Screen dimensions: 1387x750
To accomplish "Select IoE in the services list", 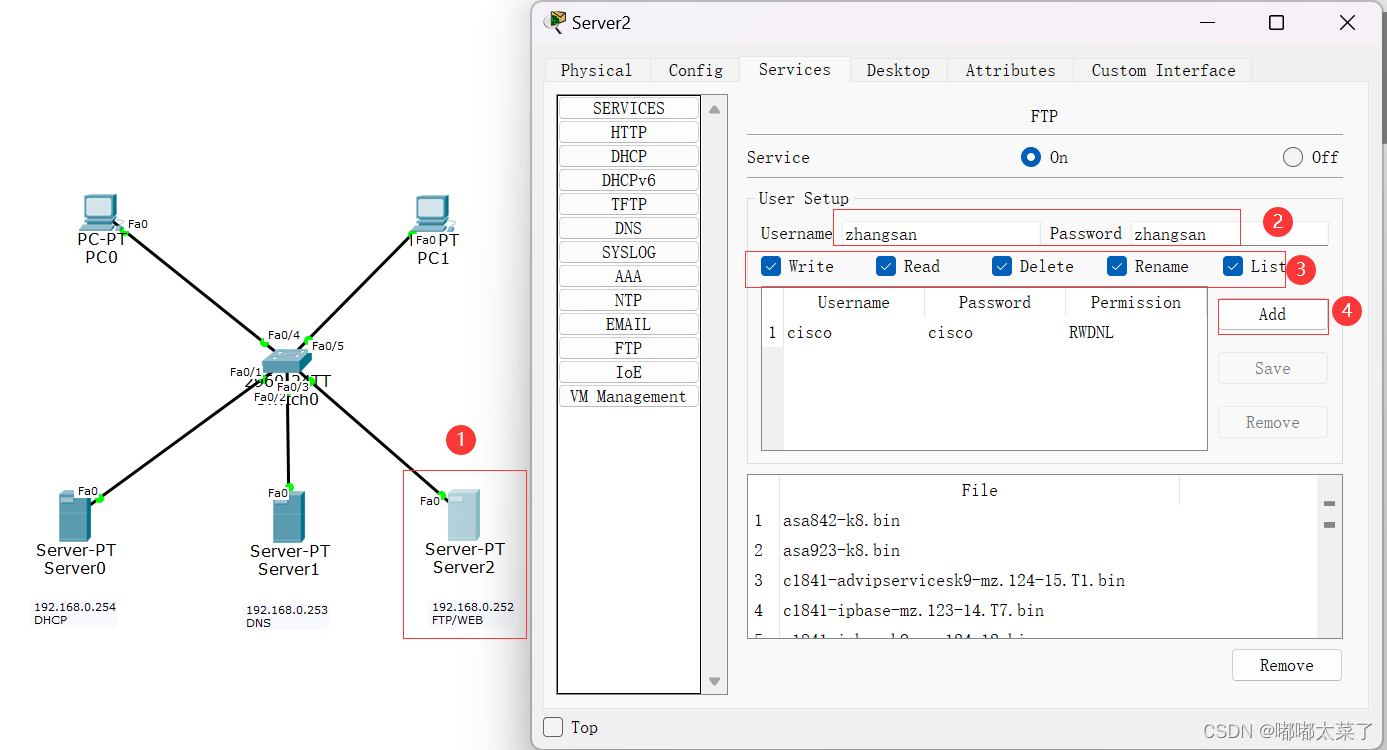I will (x=629, y=372).
